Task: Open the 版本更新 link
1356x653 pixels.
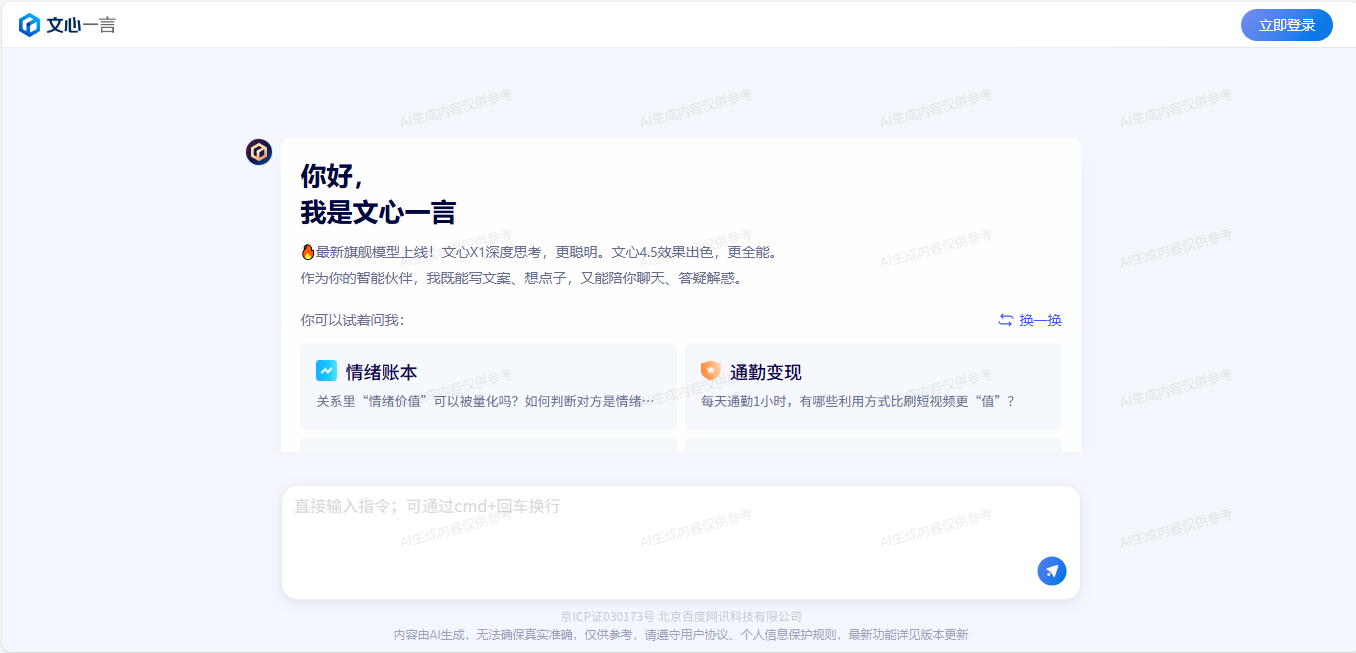Action: pos(944,635)
